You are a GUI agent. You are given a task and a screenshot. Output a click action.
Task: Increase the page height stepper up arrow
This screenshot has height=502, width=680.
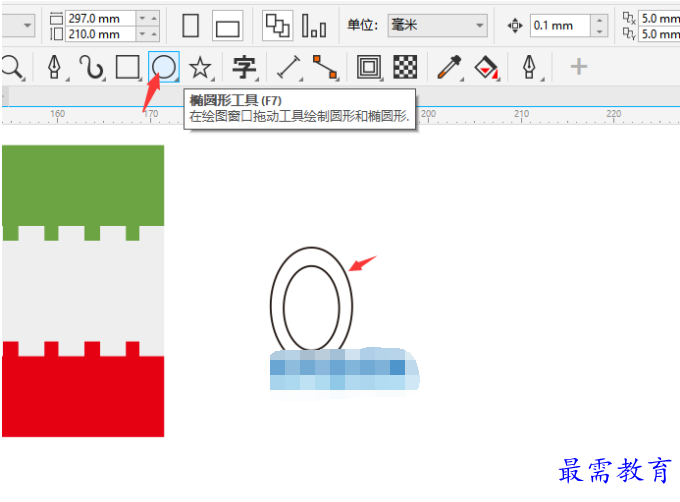click(x=154, y=34)
